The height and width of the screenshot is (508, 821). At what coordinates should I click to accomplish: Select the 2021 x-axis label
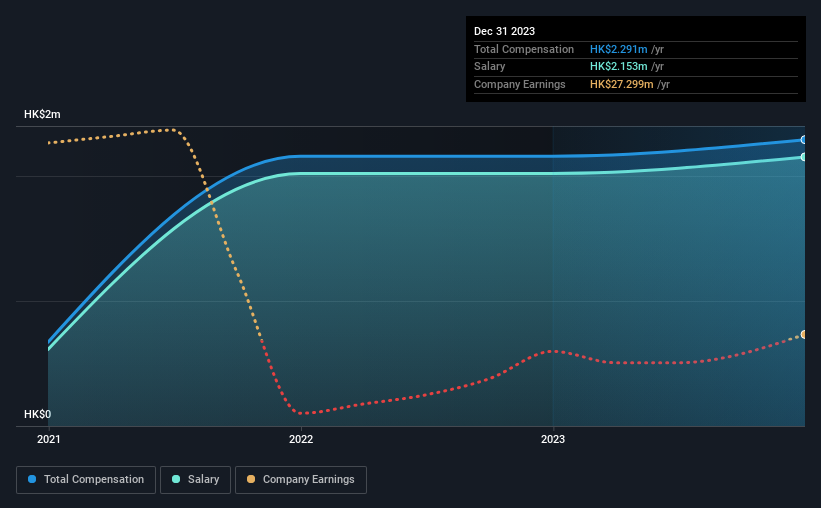pos(49,439)
